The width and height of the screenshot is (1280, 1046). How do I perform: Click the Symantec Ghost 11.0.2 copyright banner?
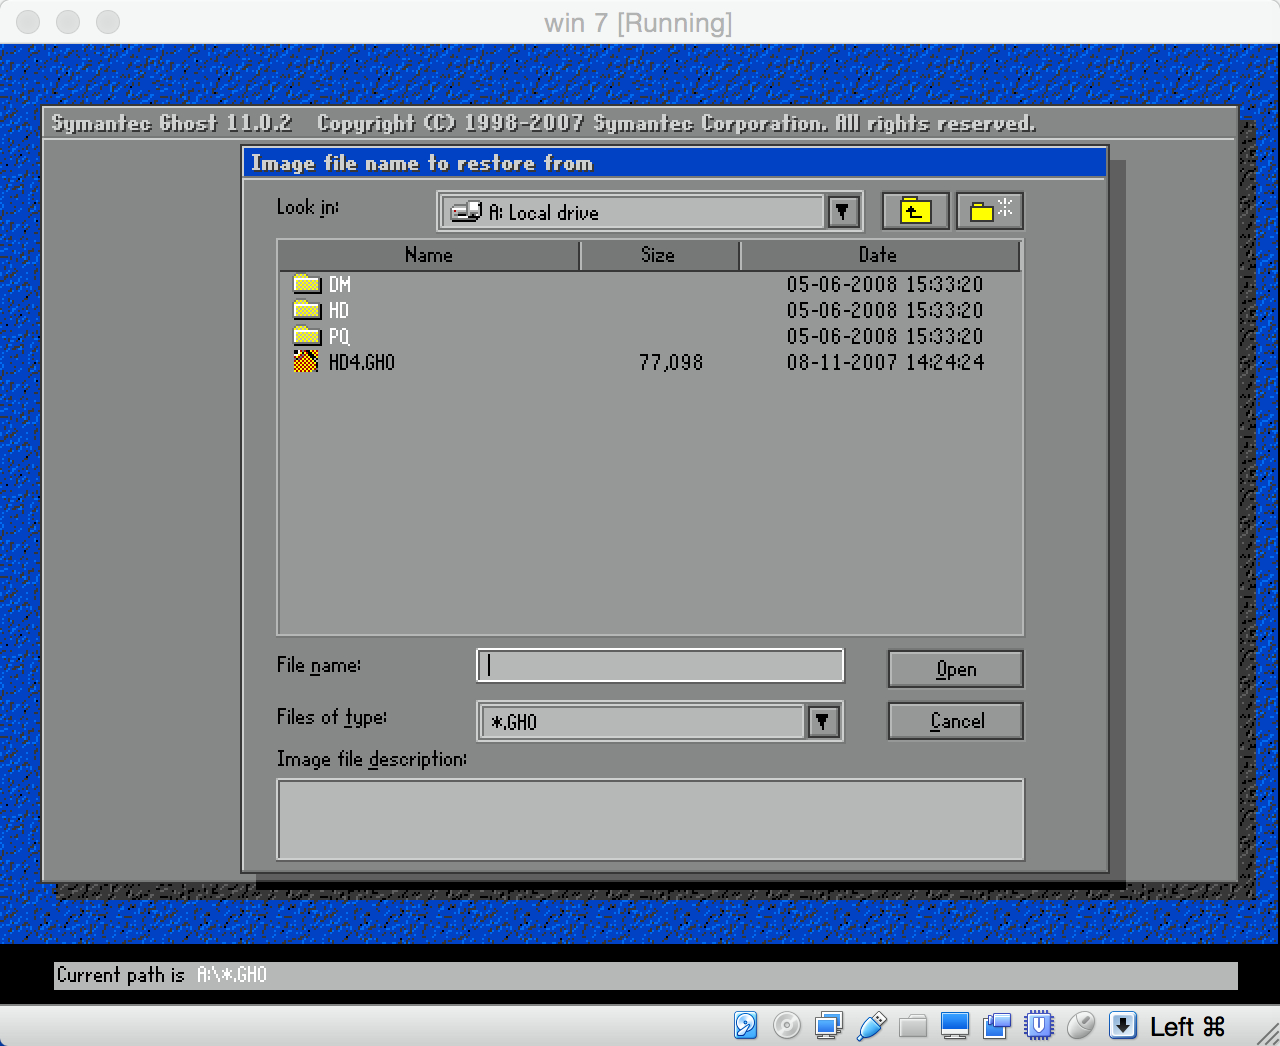[x=543, y=123]
